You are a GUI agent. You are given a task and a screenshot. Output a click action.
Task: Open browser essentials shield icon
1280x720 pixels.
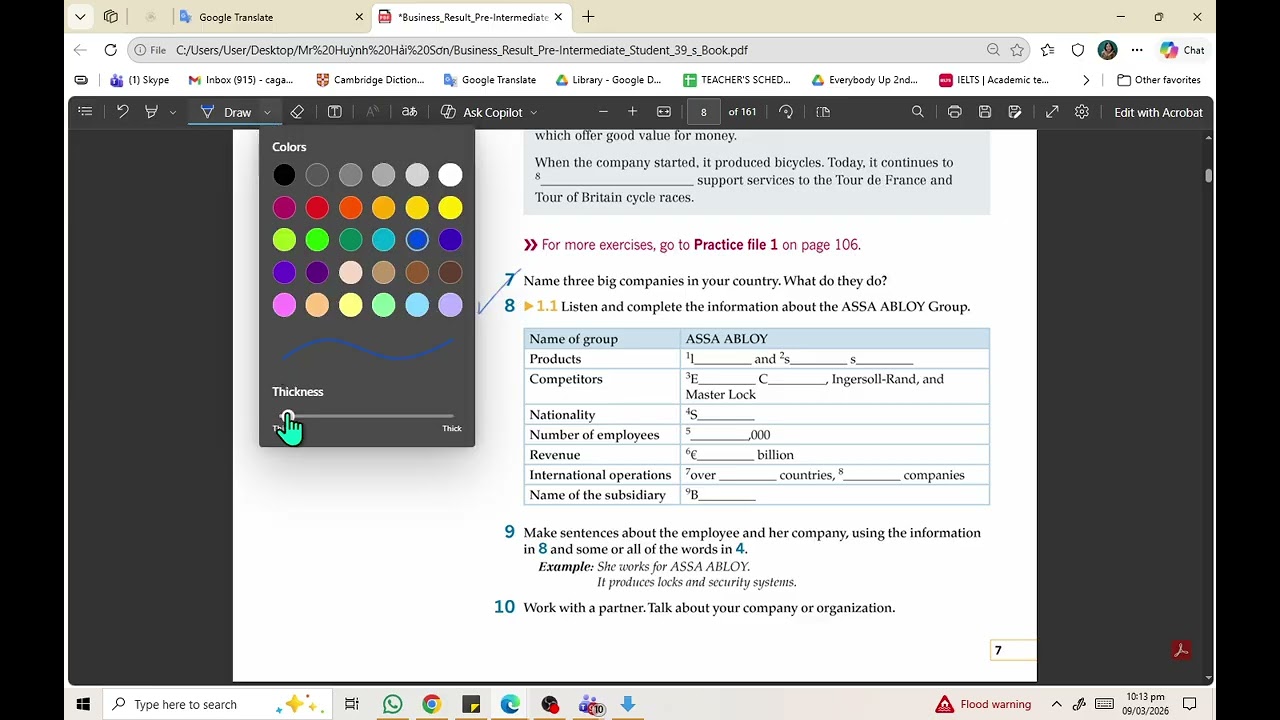(x=1078, y=50)
